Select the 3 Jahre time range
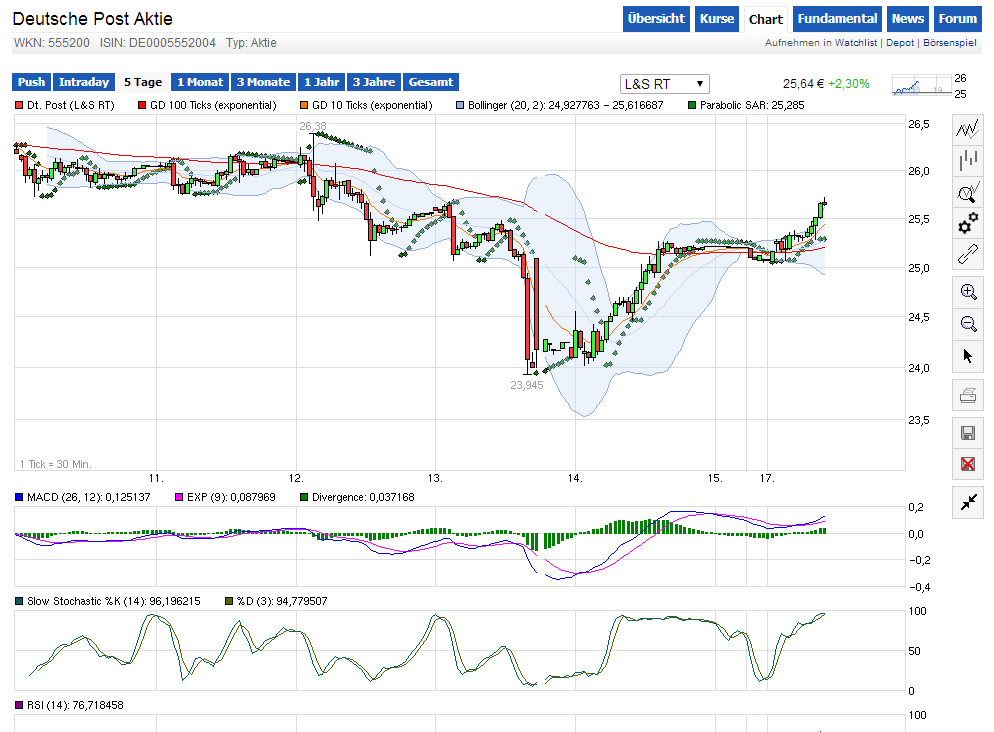Viewport: 994px width, 732px height. [373, 82]
